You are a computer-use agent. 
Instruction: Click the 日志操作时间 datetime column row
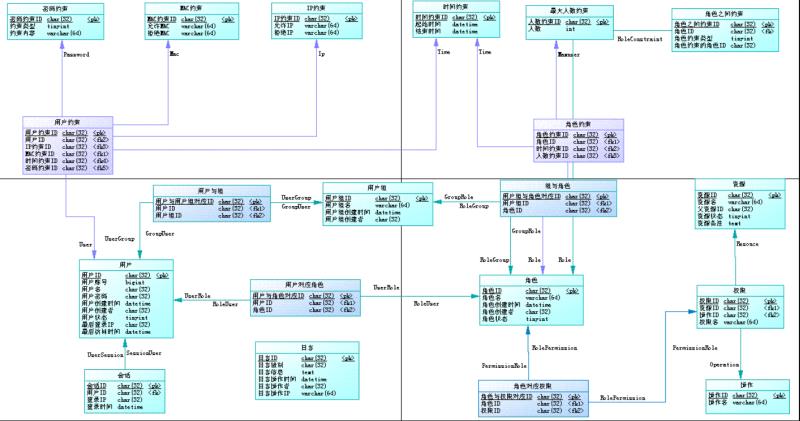coord(307,380)
